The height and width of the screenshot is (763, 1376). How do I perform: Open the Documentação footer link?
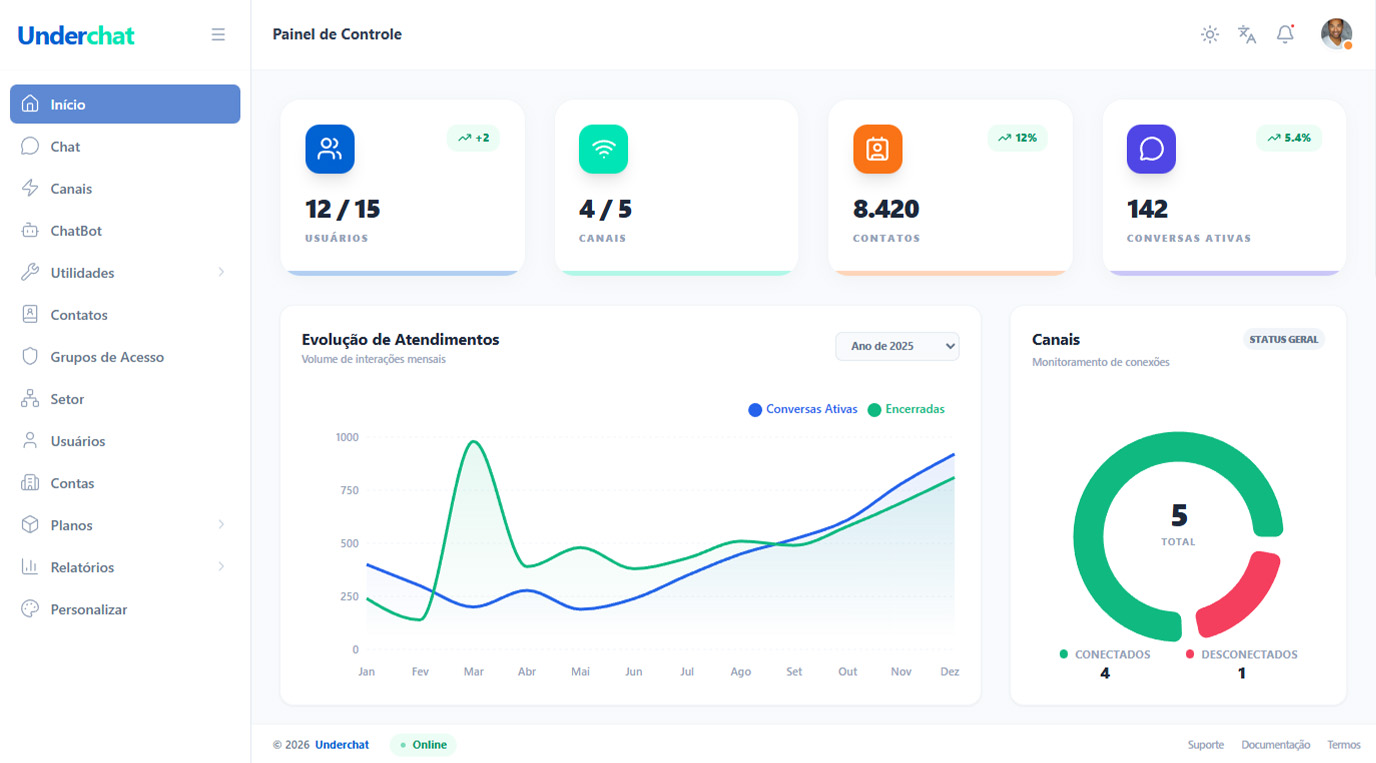[x=1275, y=745]
